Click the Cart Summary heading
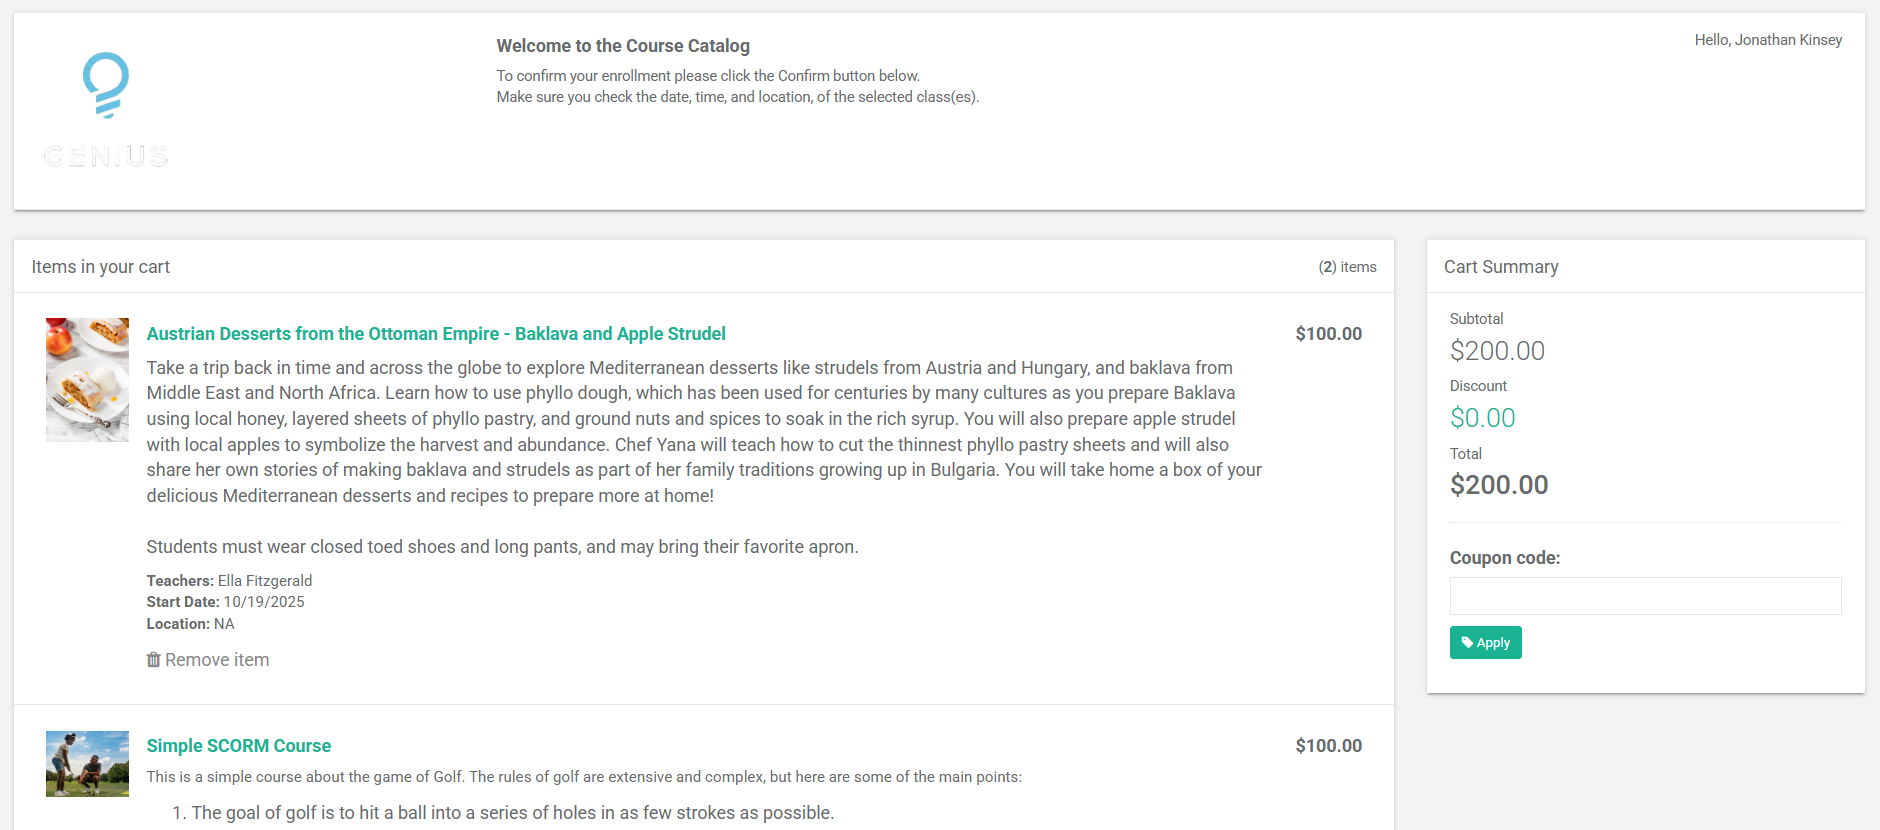 [x=1500, y=267]
